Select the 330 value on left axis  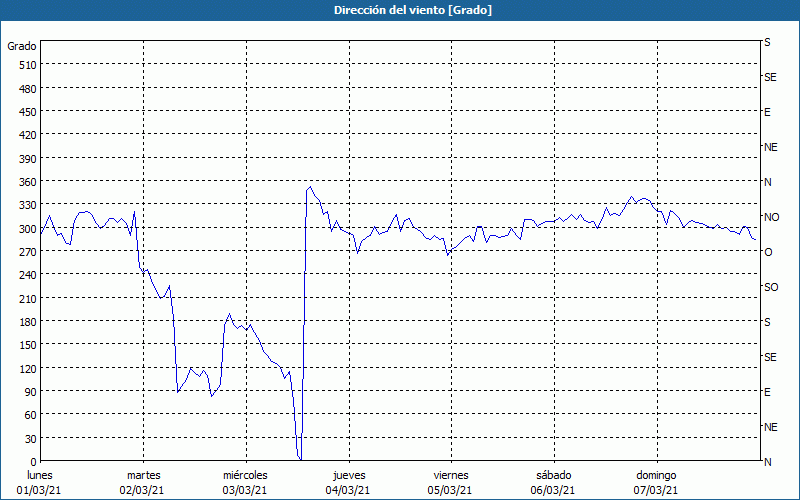click(x=28, y=206)
